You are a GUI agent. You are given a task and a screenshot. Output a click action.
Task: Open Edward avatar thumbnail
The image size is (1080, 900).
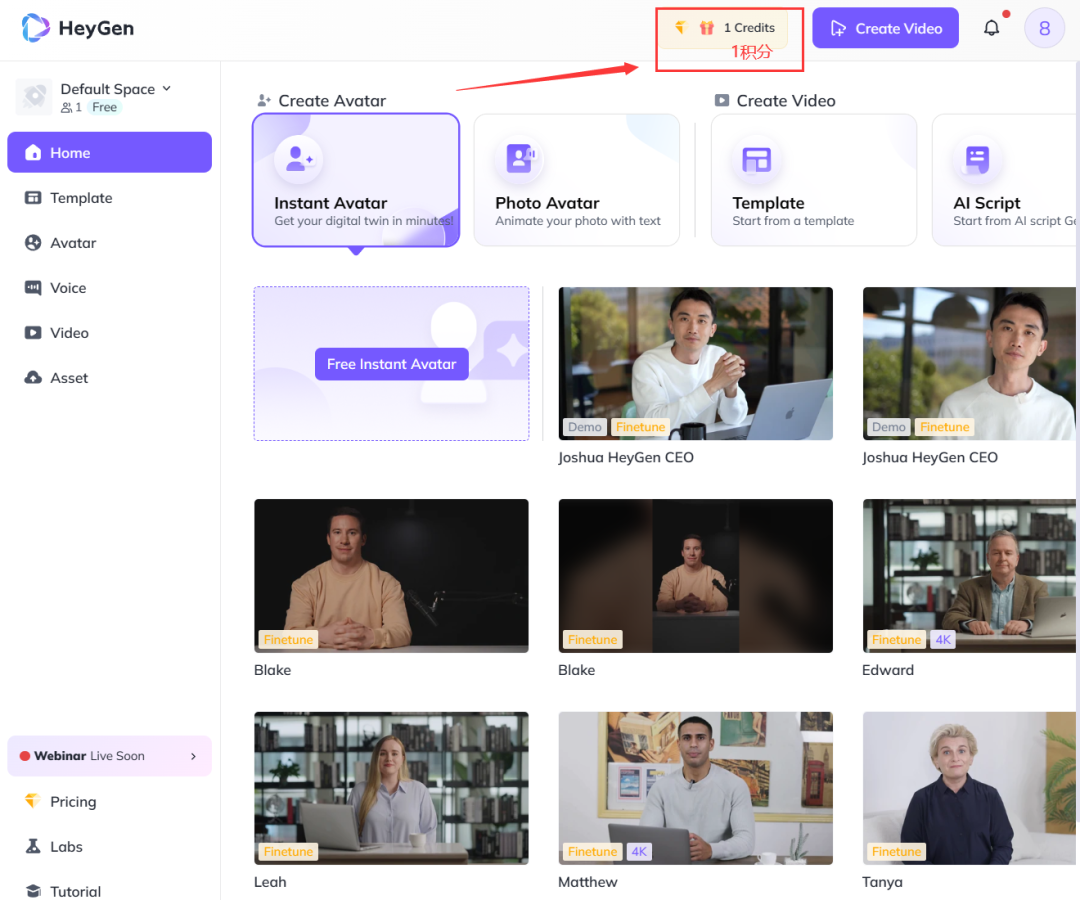pos(969,576)
